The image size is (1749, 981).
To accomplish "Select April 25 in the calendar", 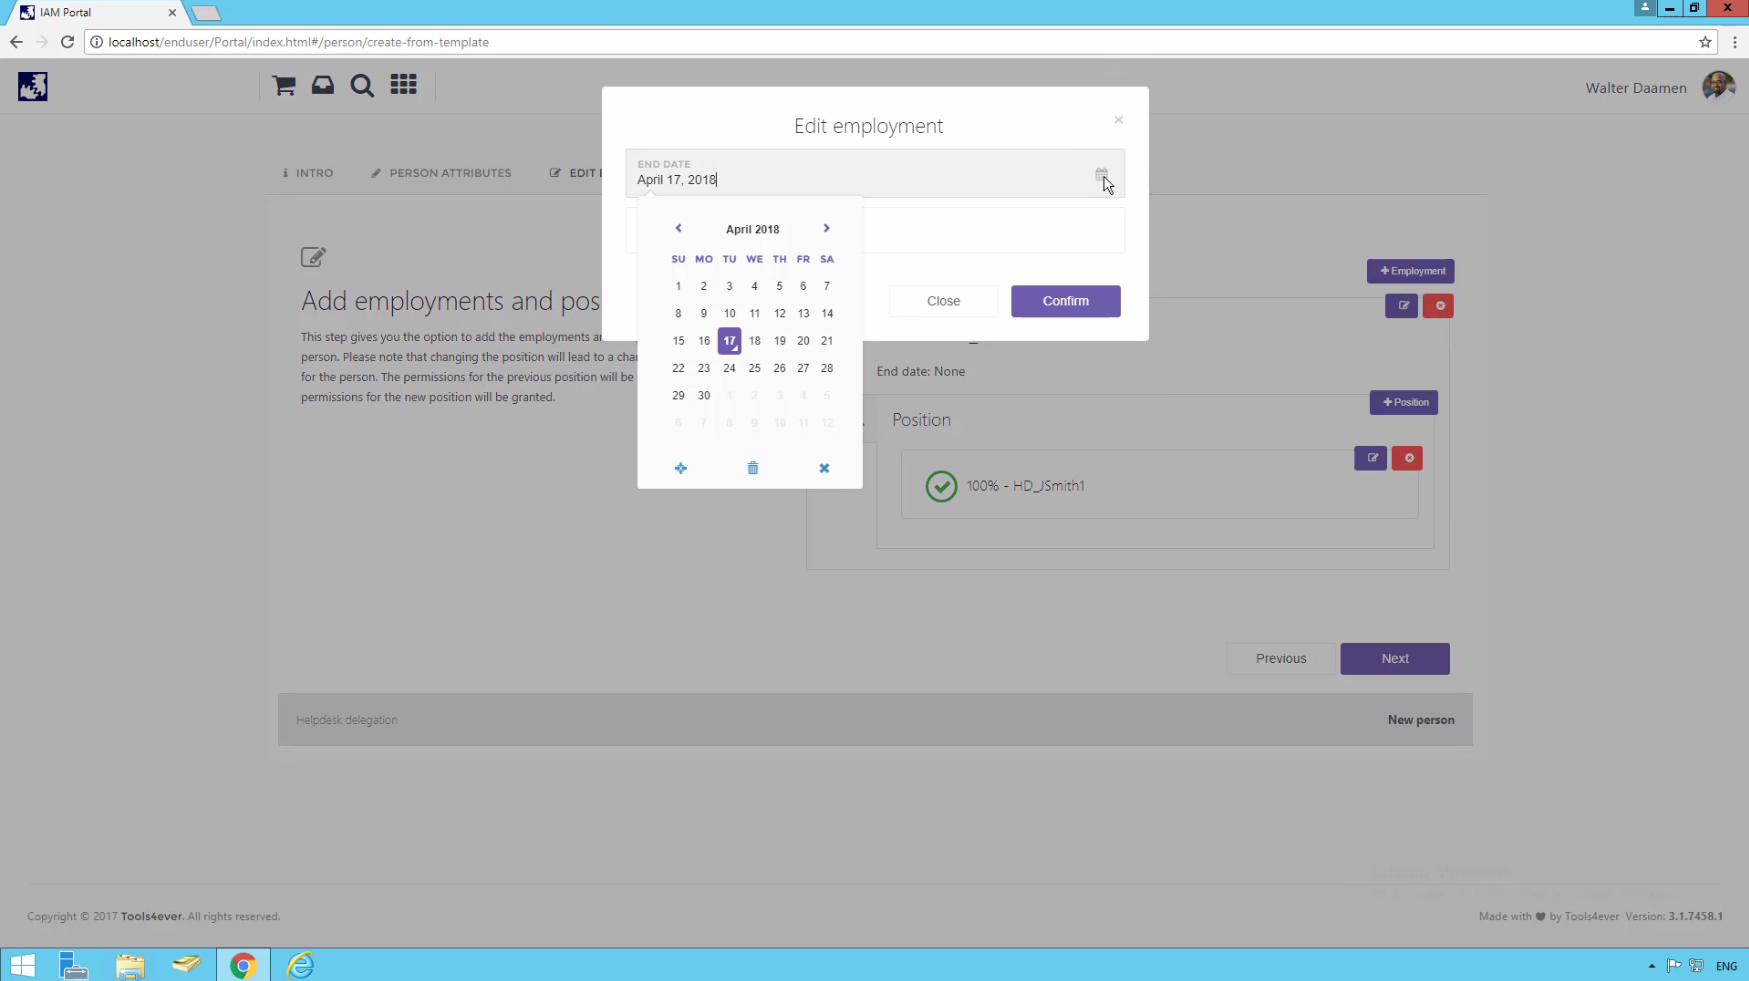I will click(x=754, y=368).
